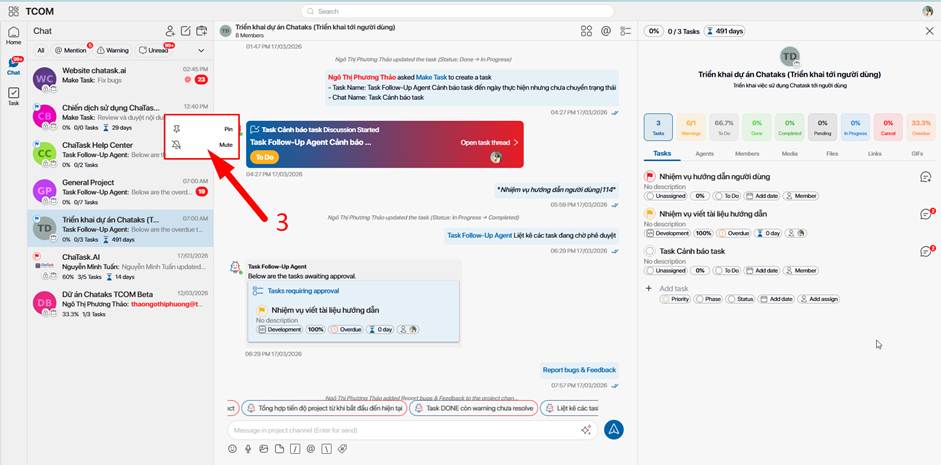The height and width of the screenshot is (465, 941).
Task: Click the tag icon below message box
Action: pyautogui.click(x=342, y=449)
